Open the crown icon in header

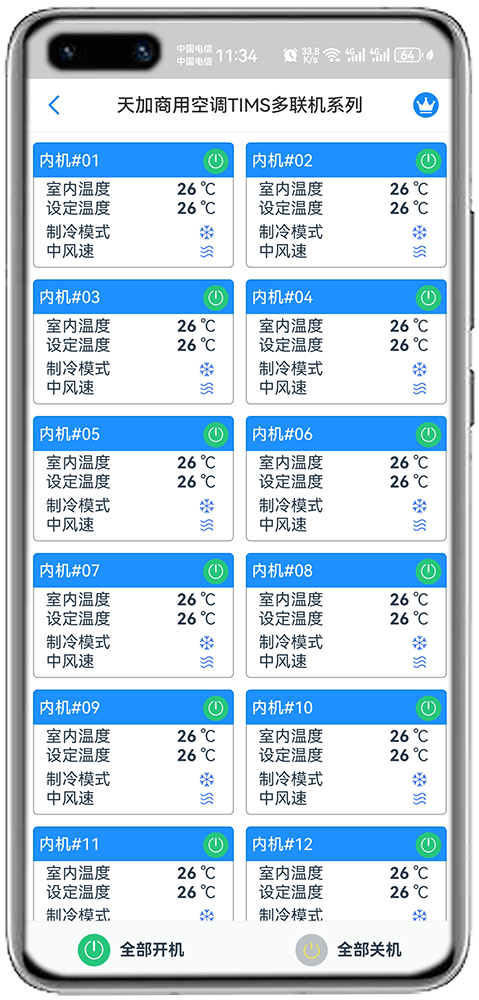pos(425,105)
